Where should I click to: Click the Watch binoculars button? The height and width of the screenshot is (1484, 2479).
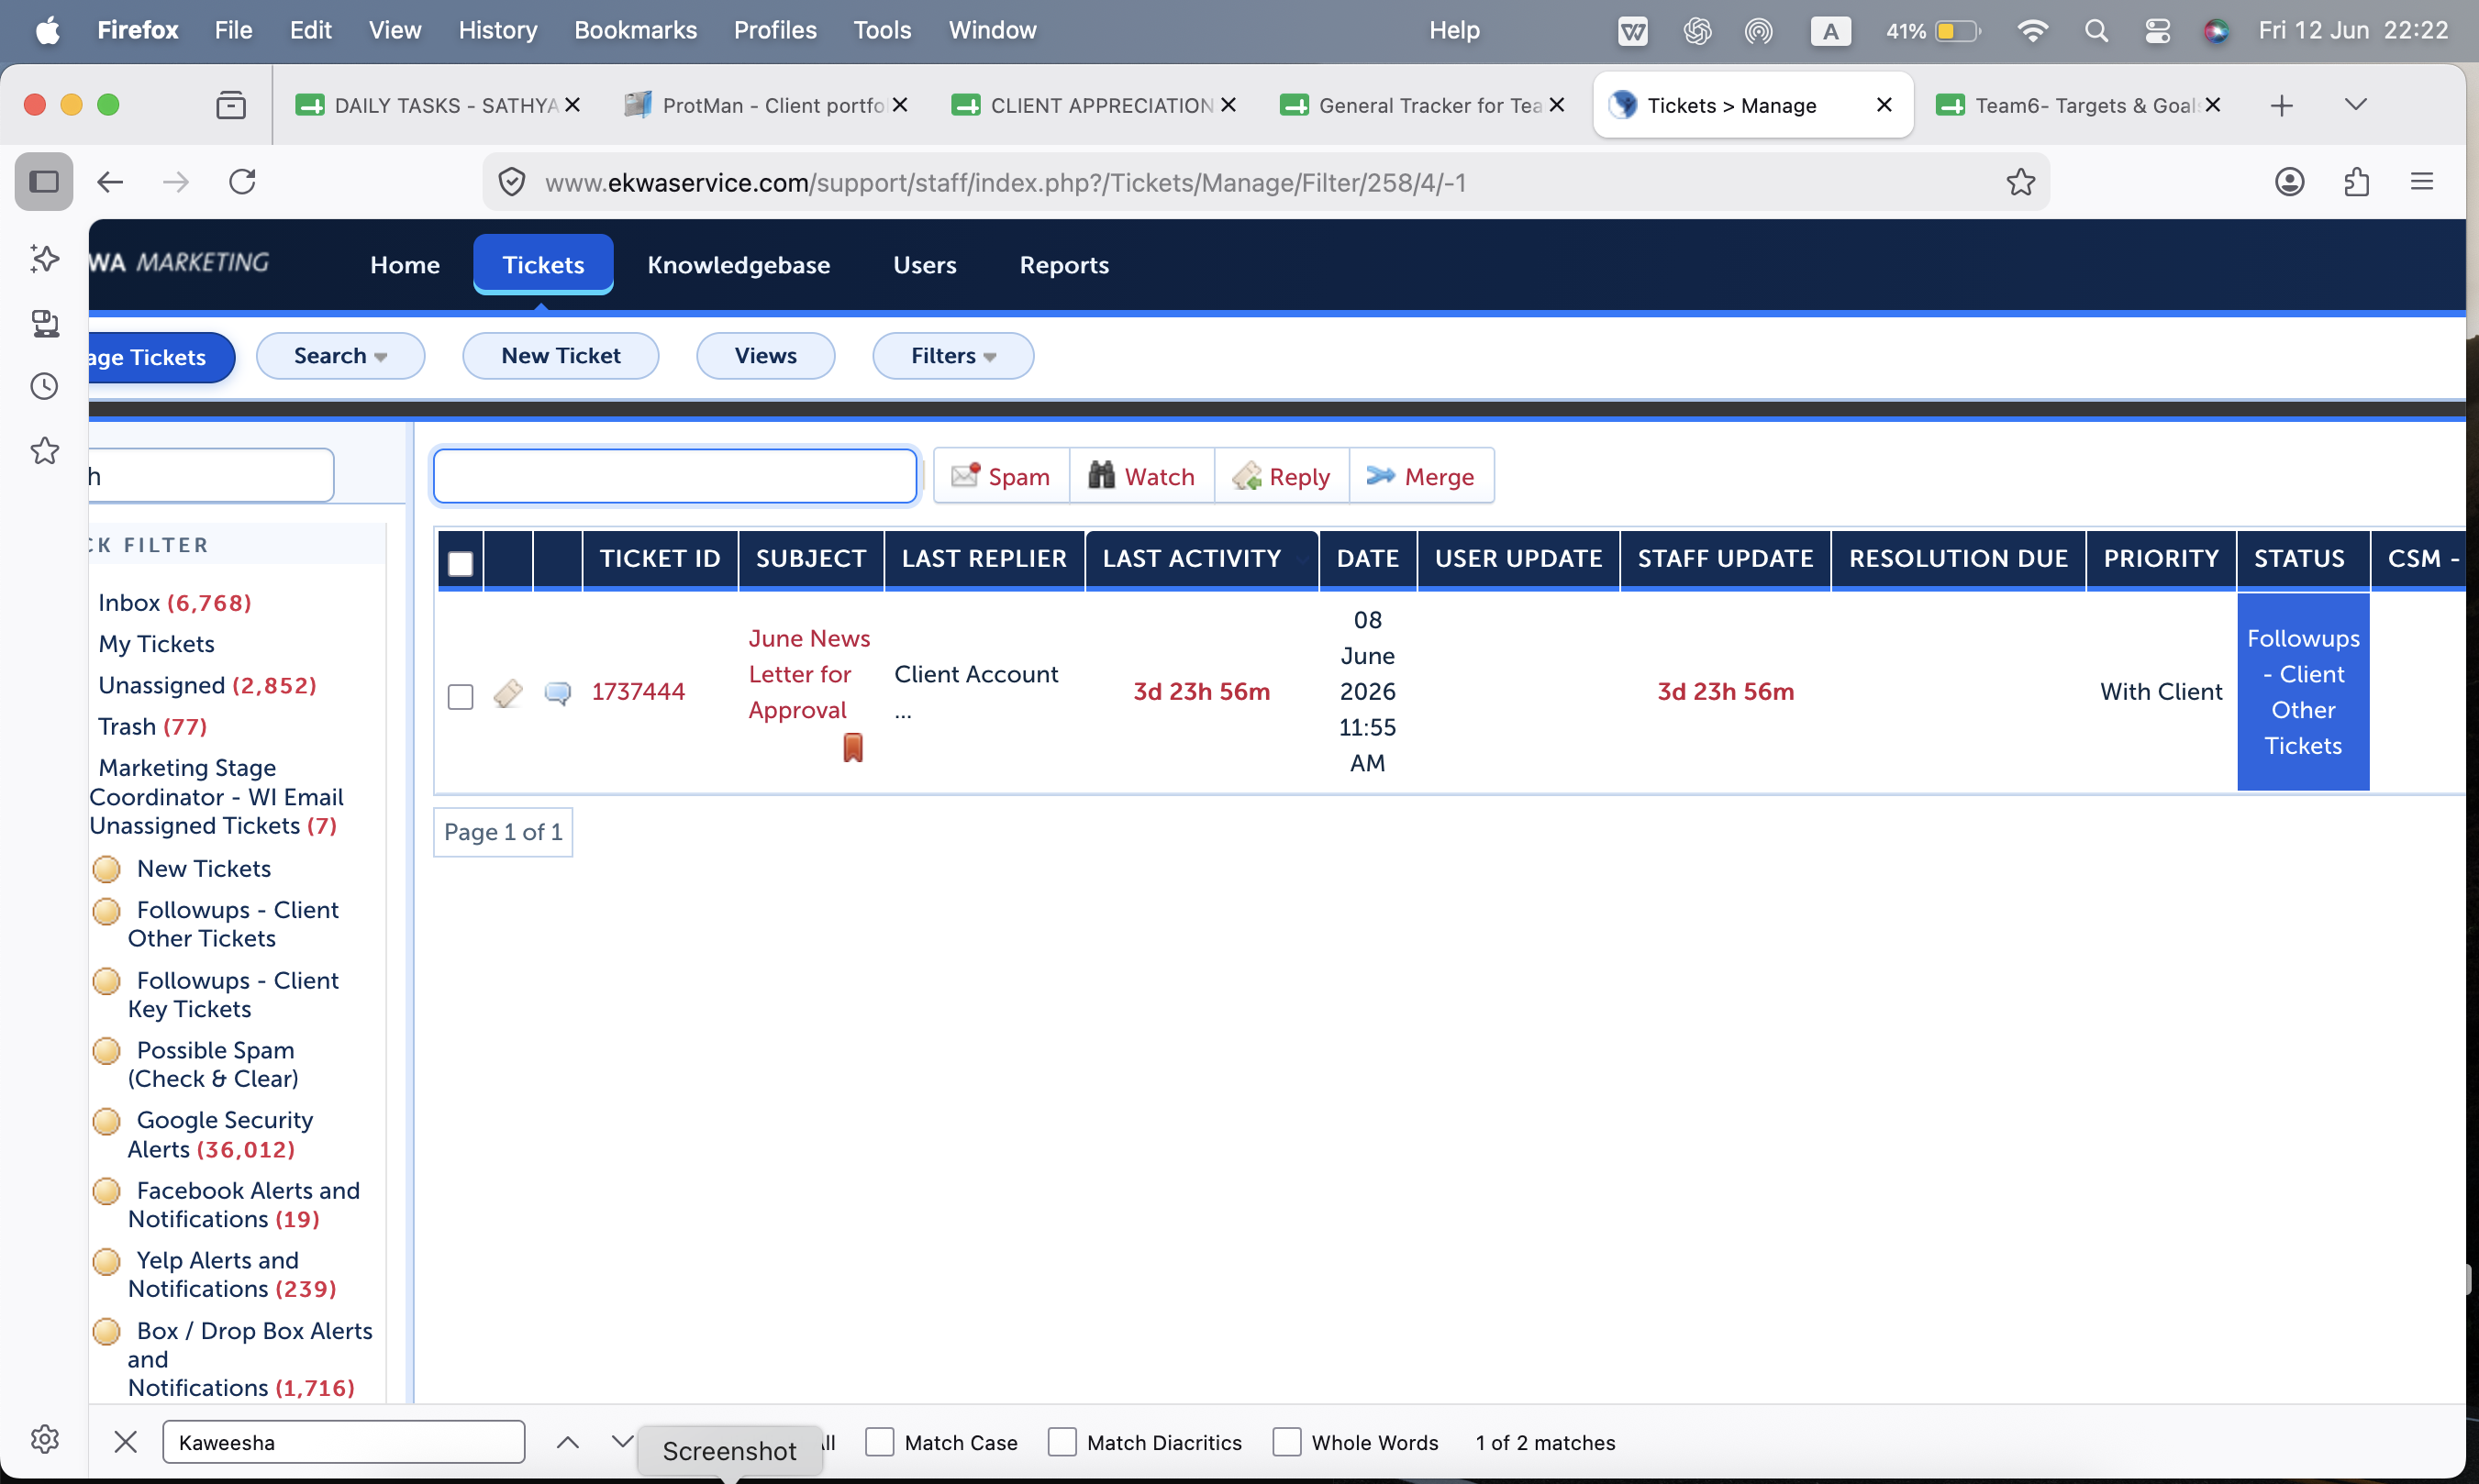(1142, 476)
